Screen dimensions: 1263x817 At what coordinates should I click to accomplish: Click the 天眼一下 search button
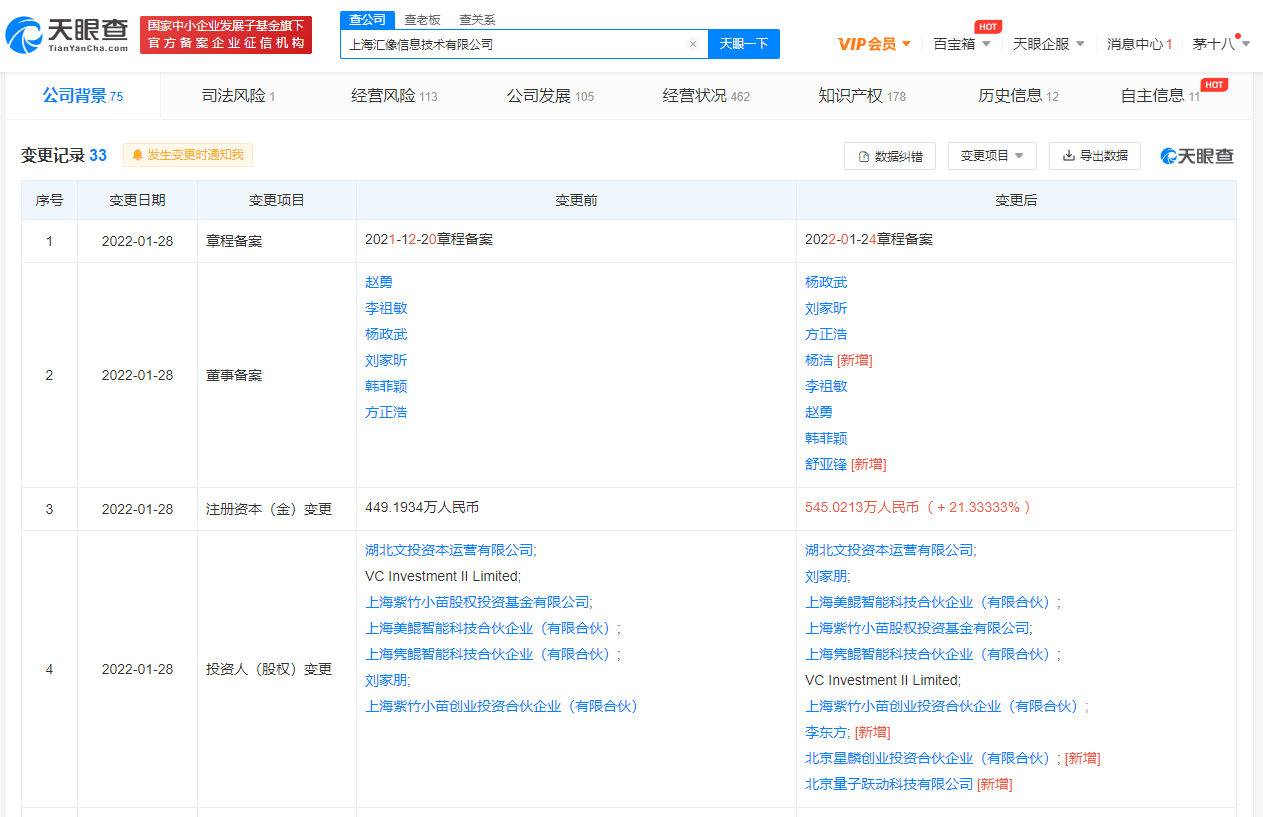click(744, 44)
